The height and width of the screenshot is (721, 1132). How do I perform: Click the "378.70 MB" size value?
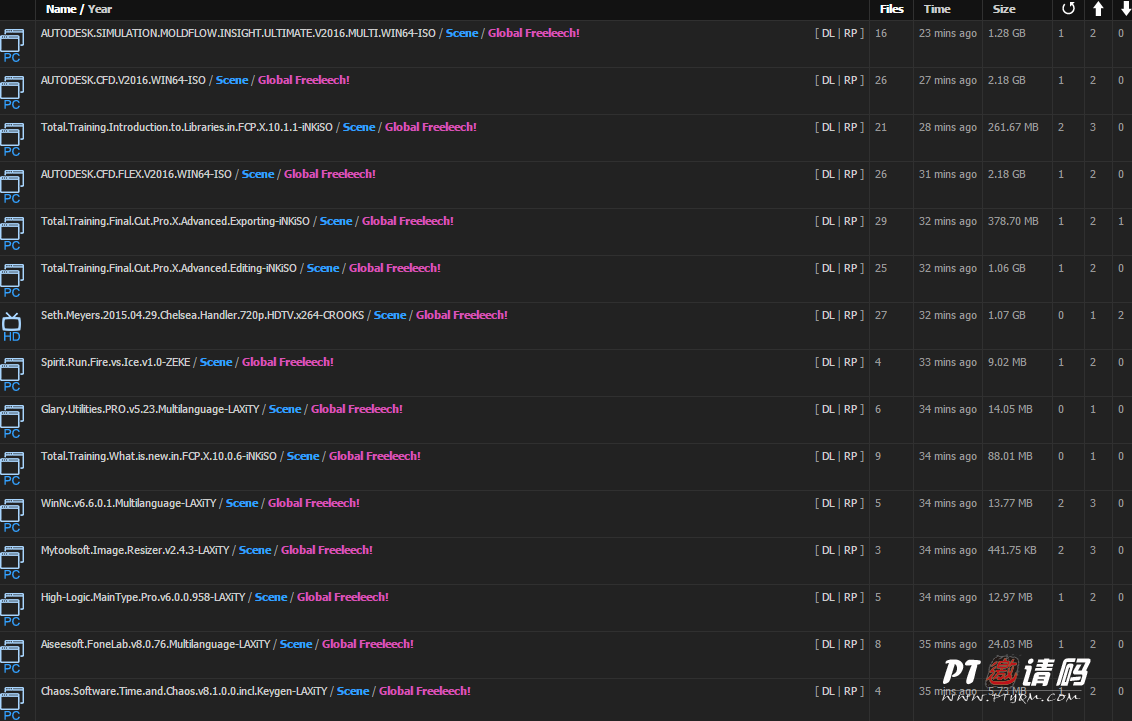click(1013, 221)
